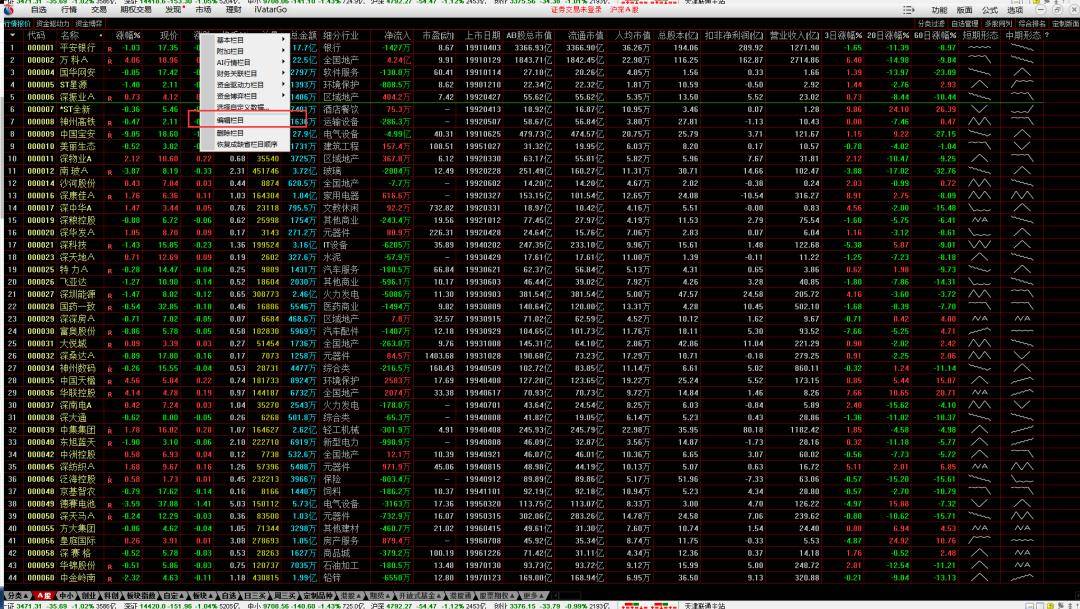The height and width of the screenshot is (609, 1080).
Task: Switch to the 行情报价 tab
Action: point(17,23)
